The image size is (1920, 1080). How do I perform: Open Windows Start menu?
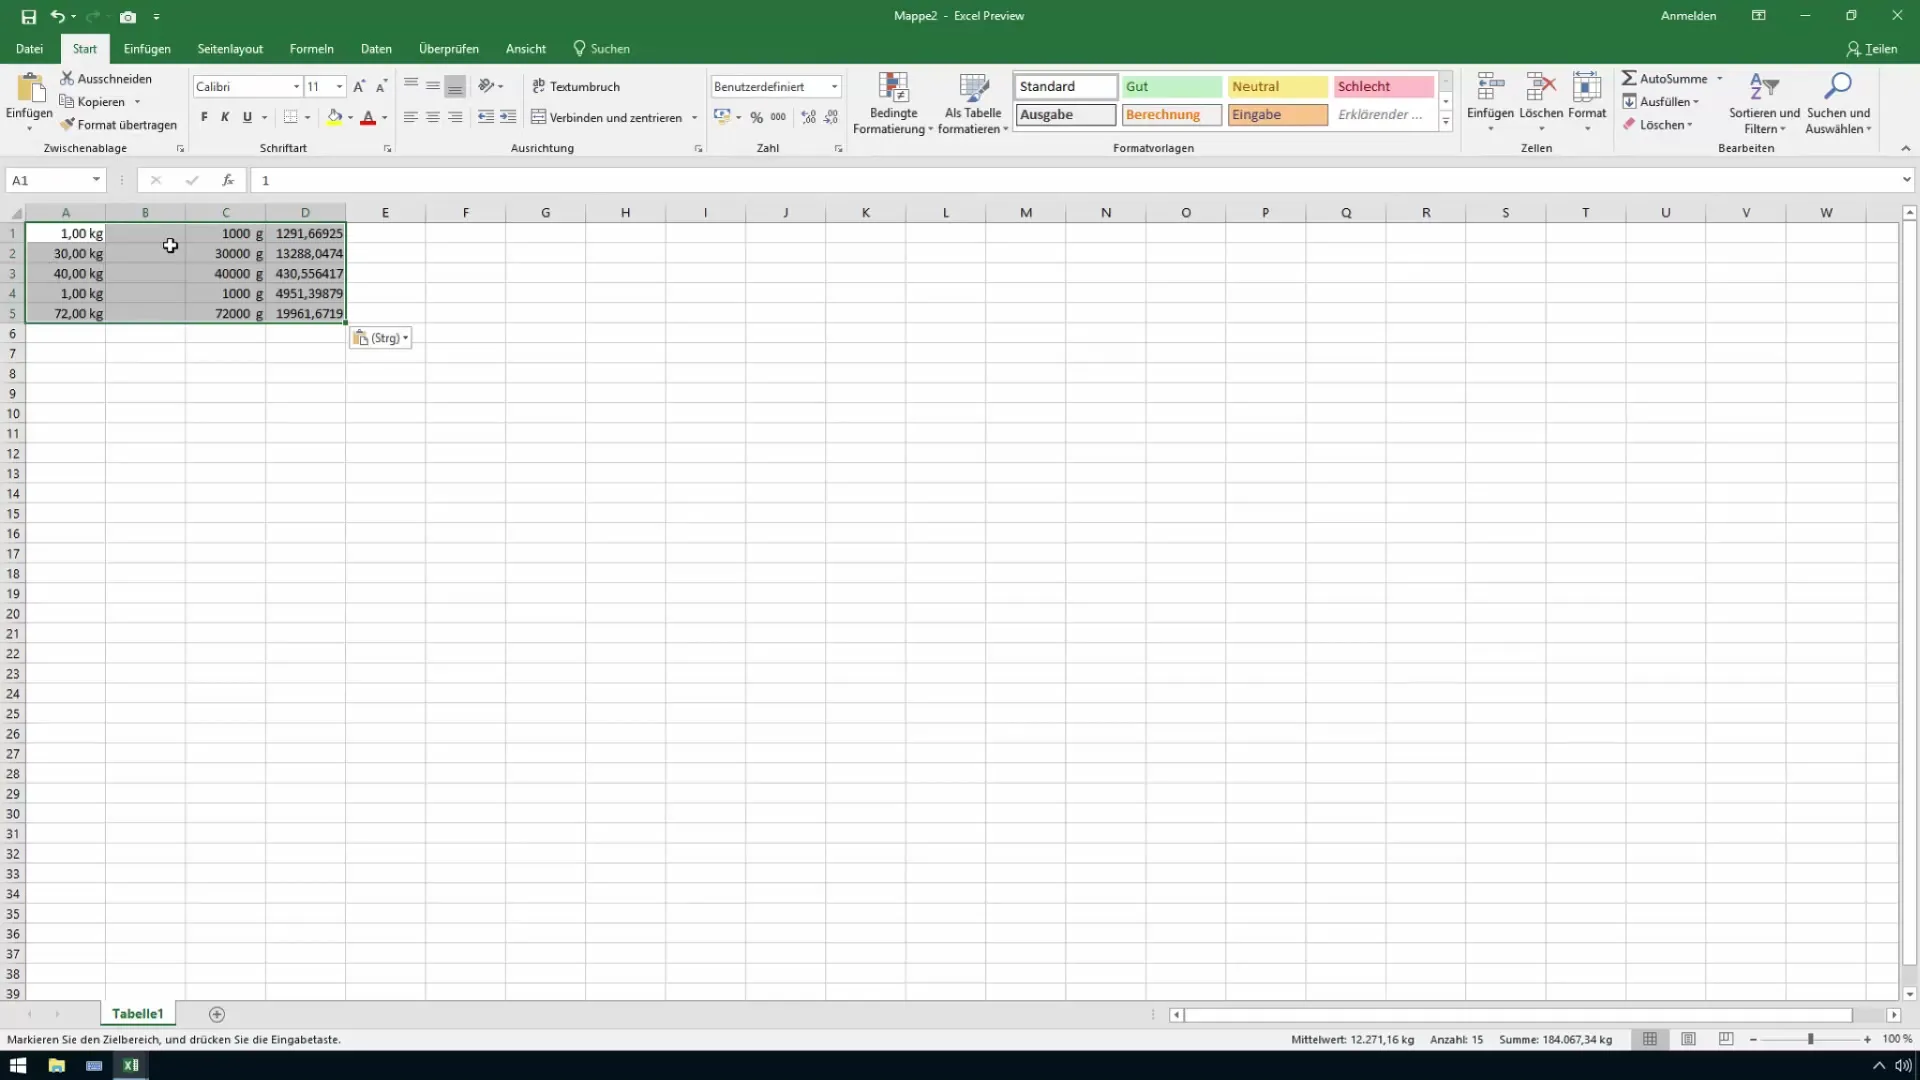click(x=18, y=1065)
